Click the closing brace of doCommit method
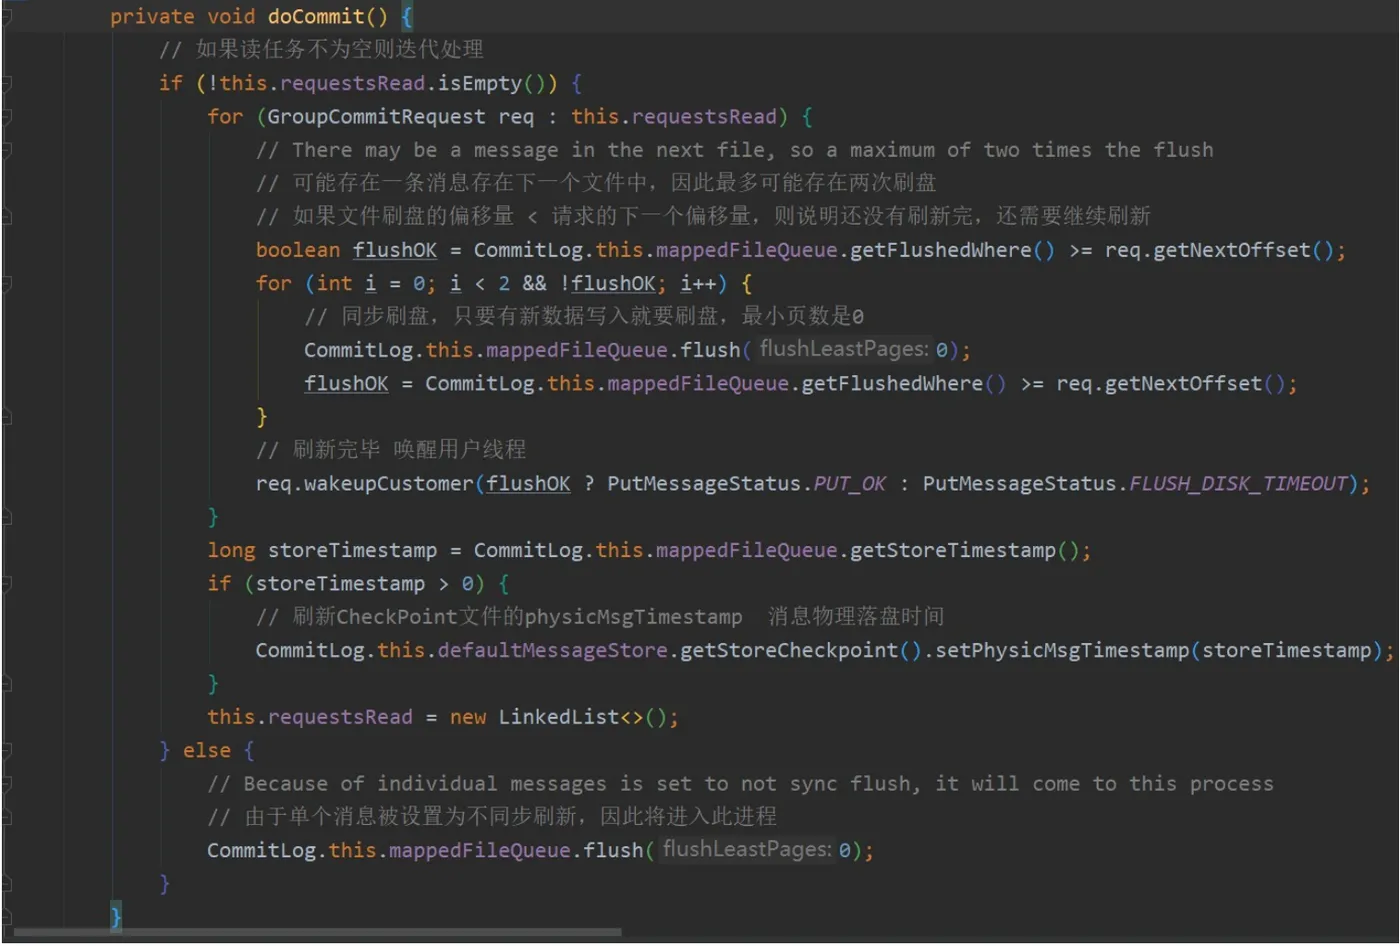This screenshot has height=946, width=1400. pos(116,916)
